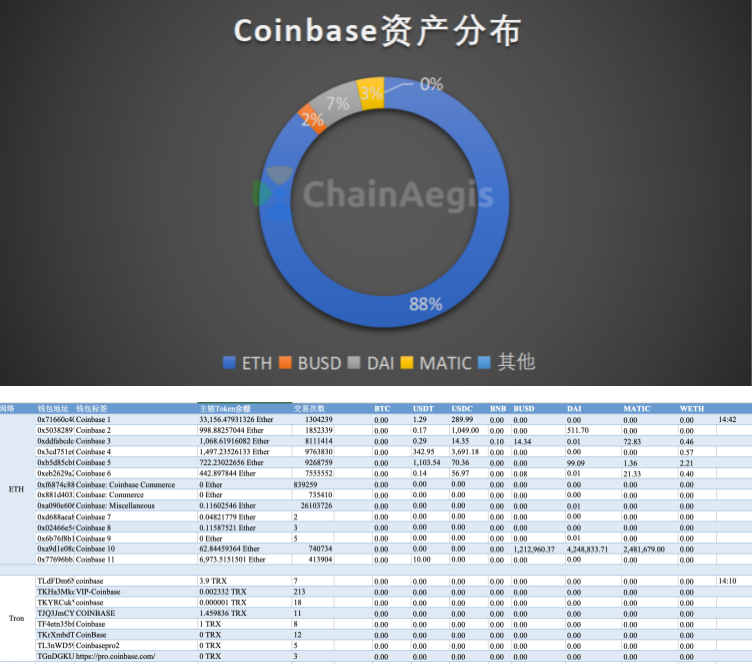754x666 pixels.
Task: Select the 3.9 TRX balance cell
Action: [x=245, y=581]
